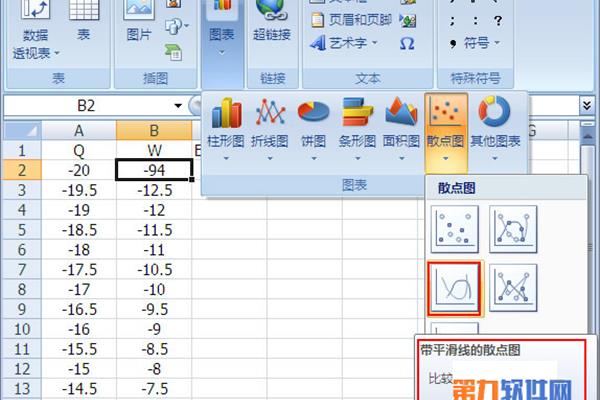Select column B header
This screenshot has height=400, width=600.
click(x=154, y=131)
